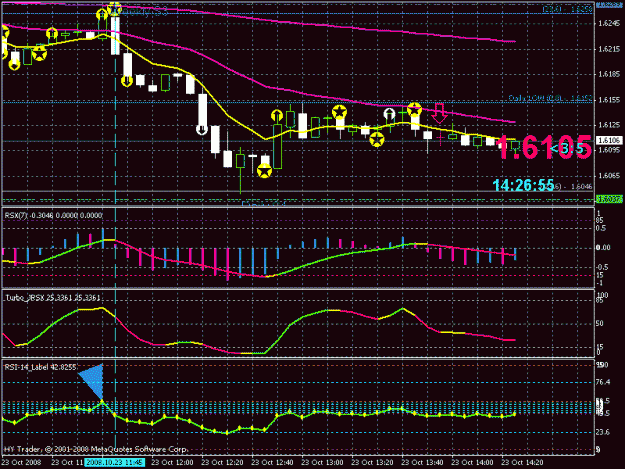Click the 23 Oct 12:40 time axis label
Image resolution: width=625 pixels, height=469 pixels.
[272, 463]
